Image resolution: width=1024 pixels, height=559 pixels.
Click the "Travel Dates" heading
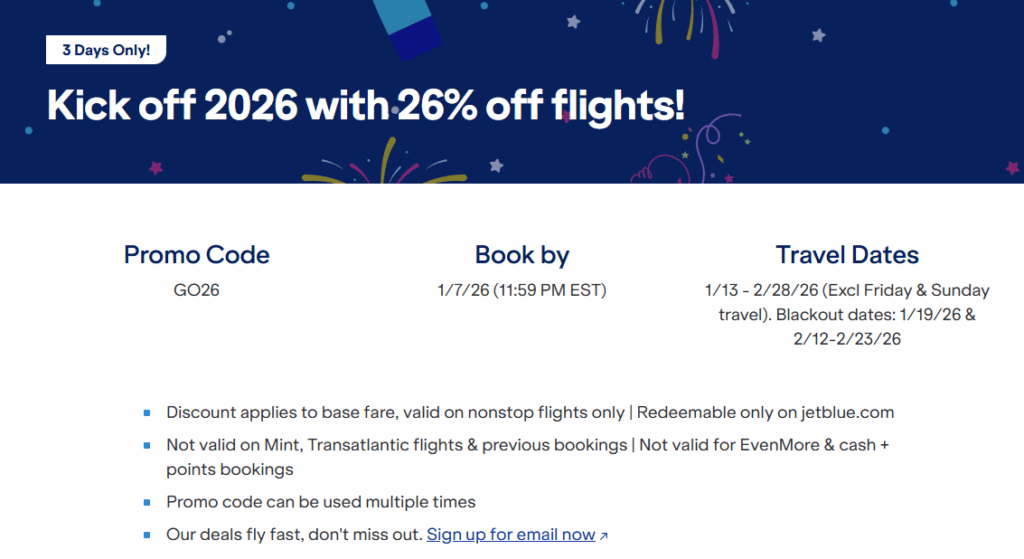coord(847,255)
